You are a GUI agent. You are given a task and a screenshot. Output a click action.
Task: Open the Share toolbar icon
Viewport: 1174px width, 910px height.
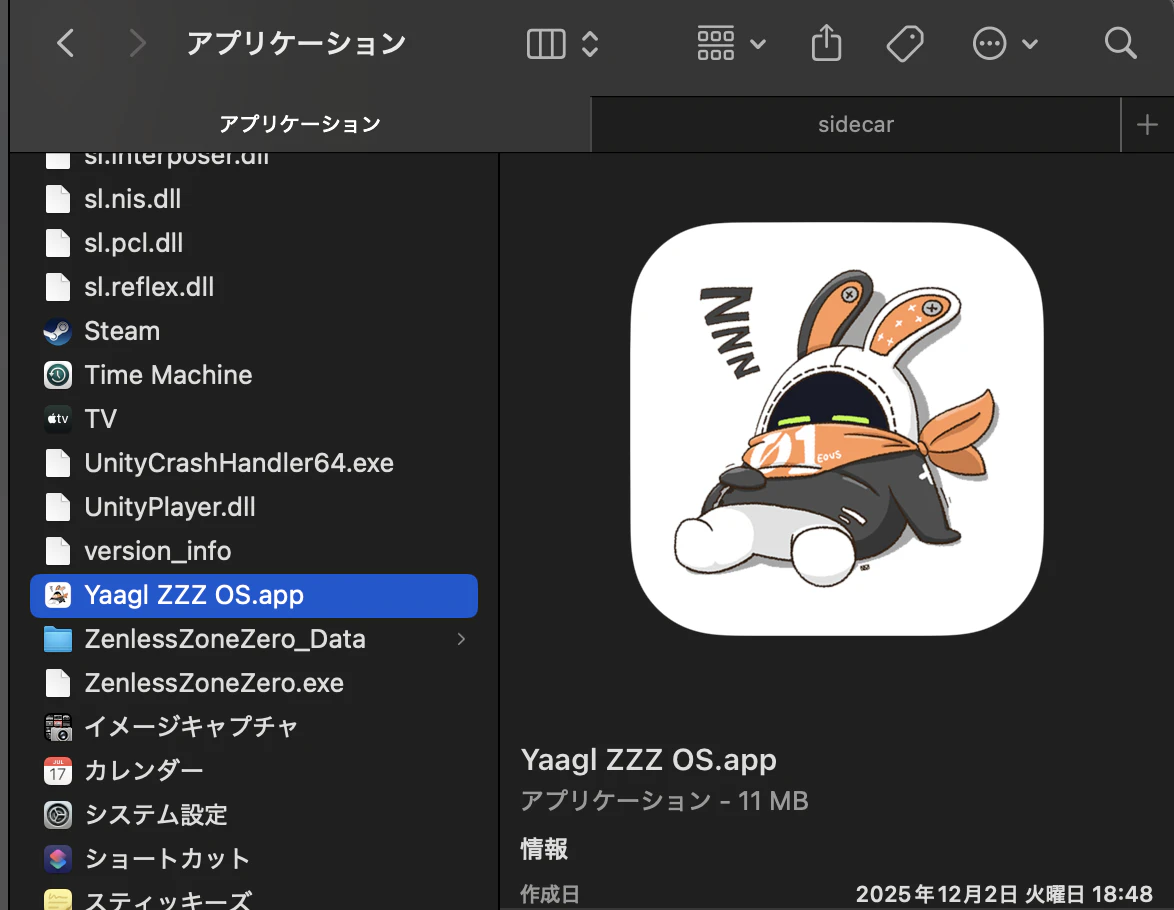coord(826,43)
